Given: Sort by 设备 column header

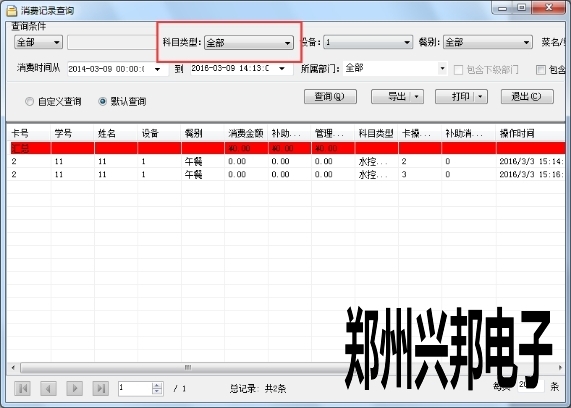Looking at the screenshot, I should (159, 133).
